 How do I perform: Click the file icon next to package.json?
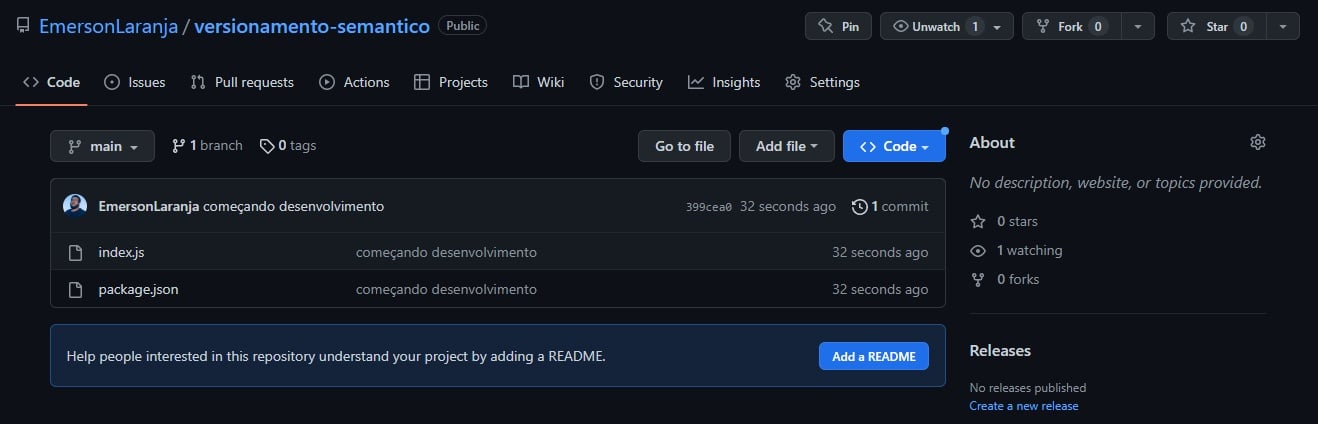pos(75,289)
